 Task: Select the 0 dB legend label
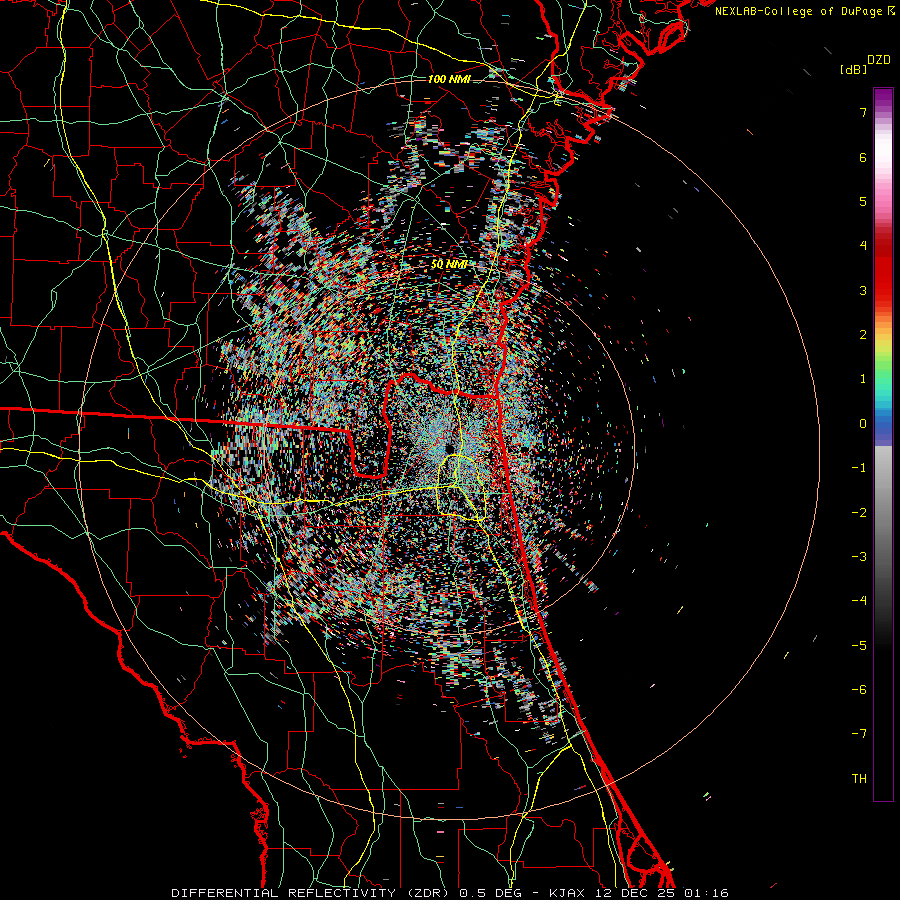coord(863,424)
